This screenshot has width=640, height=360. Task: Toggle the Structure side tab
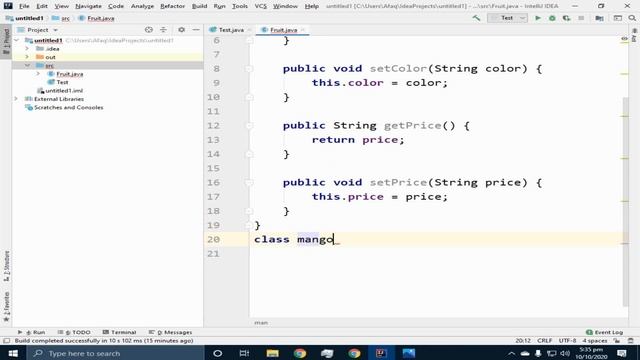click(6, 266)
